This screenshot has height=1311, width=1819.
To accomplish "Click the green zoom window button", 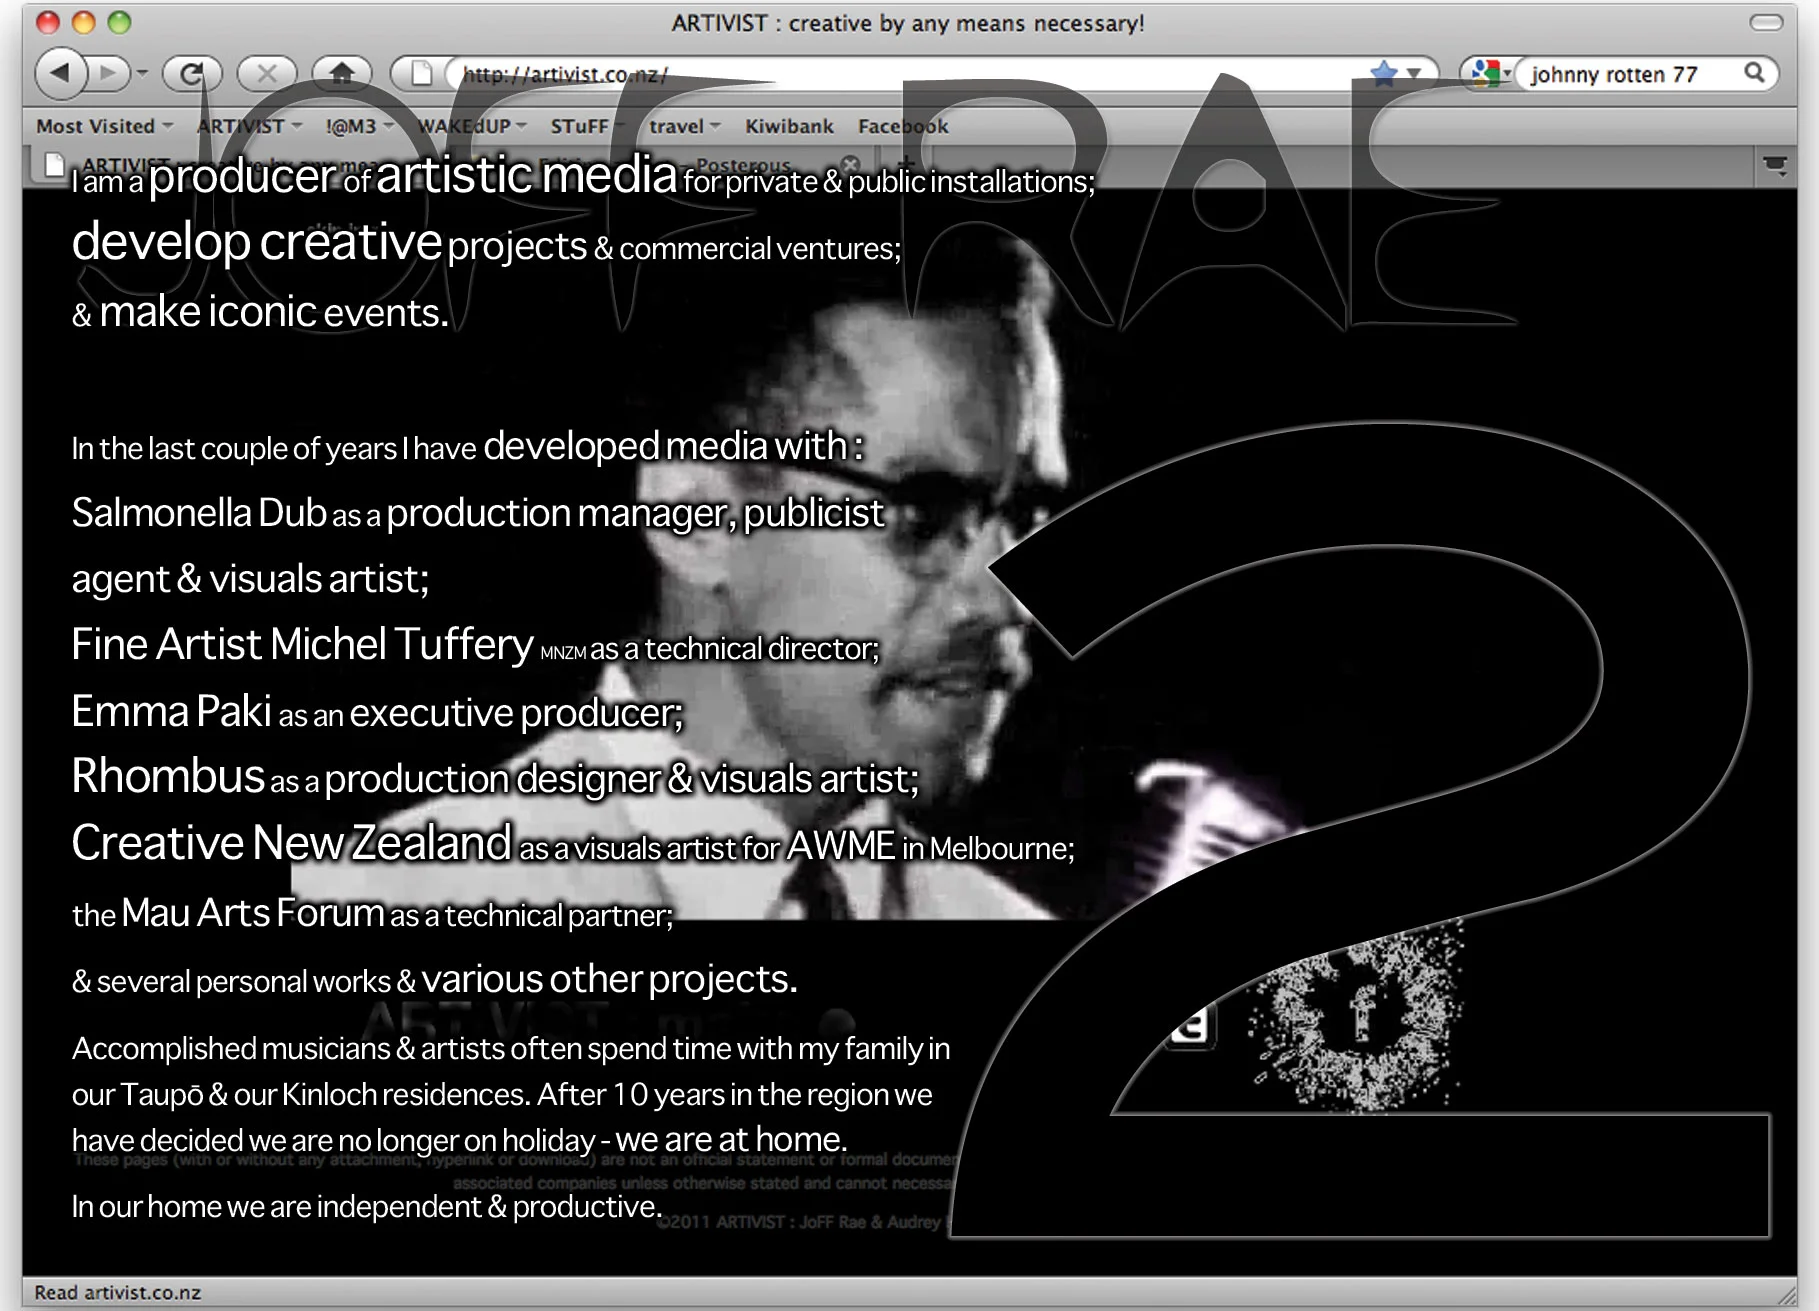I will click(119, 22).
